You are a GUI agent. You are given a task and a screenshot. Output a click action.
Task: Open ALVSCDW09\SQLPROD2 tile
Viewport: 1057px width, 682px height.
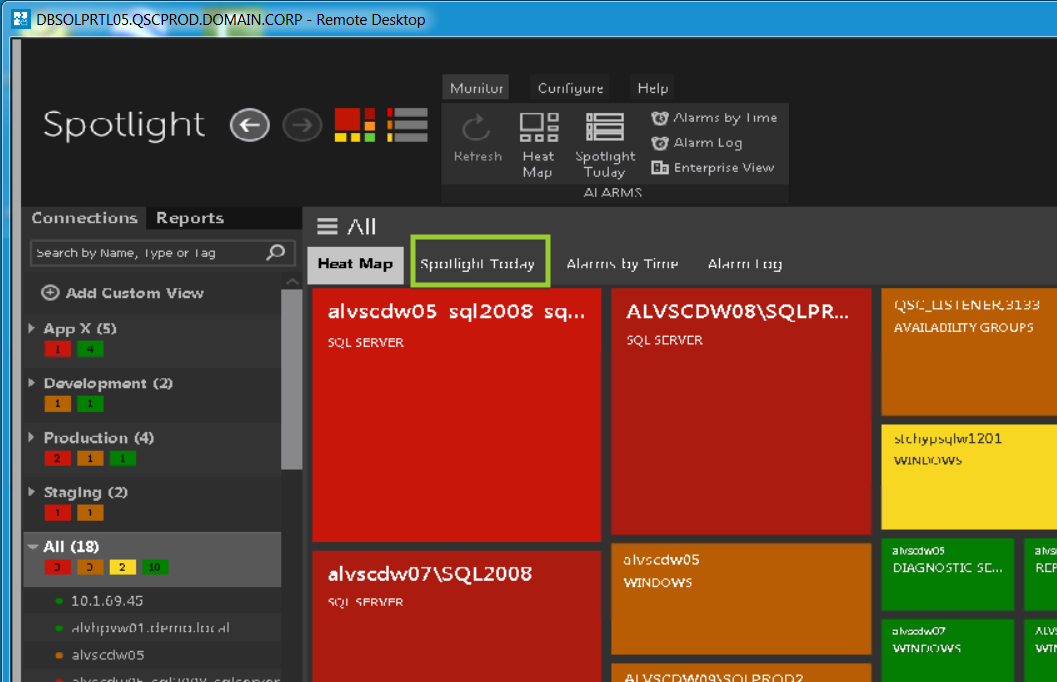tap(742, 673)
